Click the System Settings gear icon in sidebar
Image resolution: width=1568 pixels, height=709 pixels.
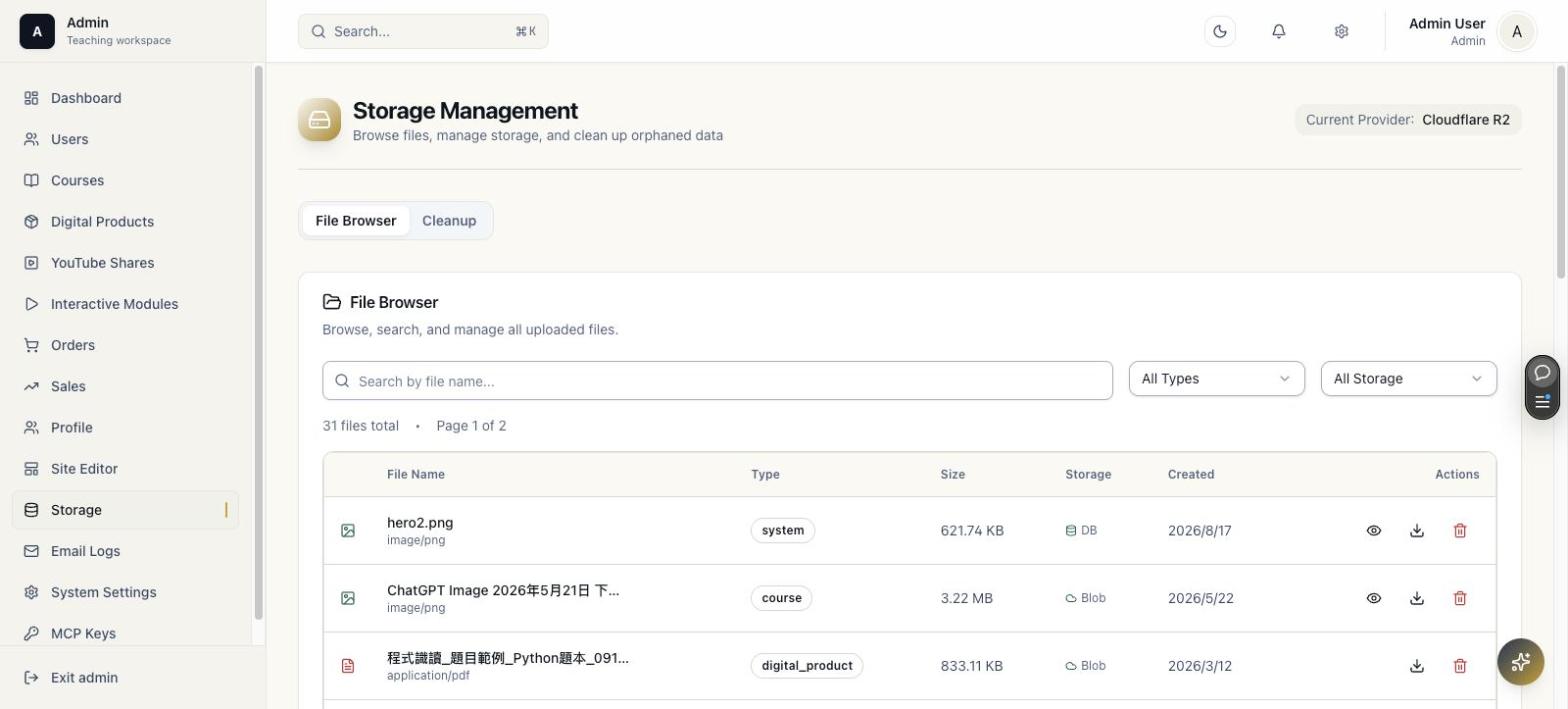(31, 592)
